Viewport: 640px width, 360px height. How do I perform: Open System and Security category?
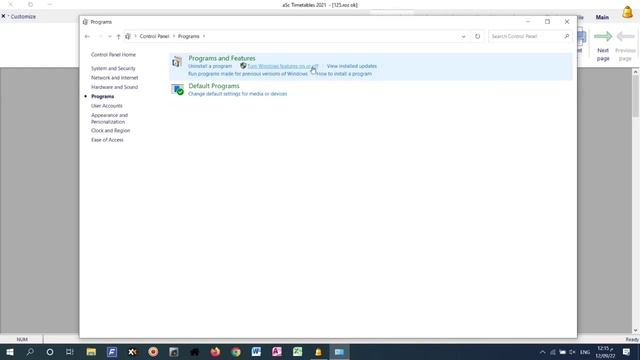click(113, 69)
